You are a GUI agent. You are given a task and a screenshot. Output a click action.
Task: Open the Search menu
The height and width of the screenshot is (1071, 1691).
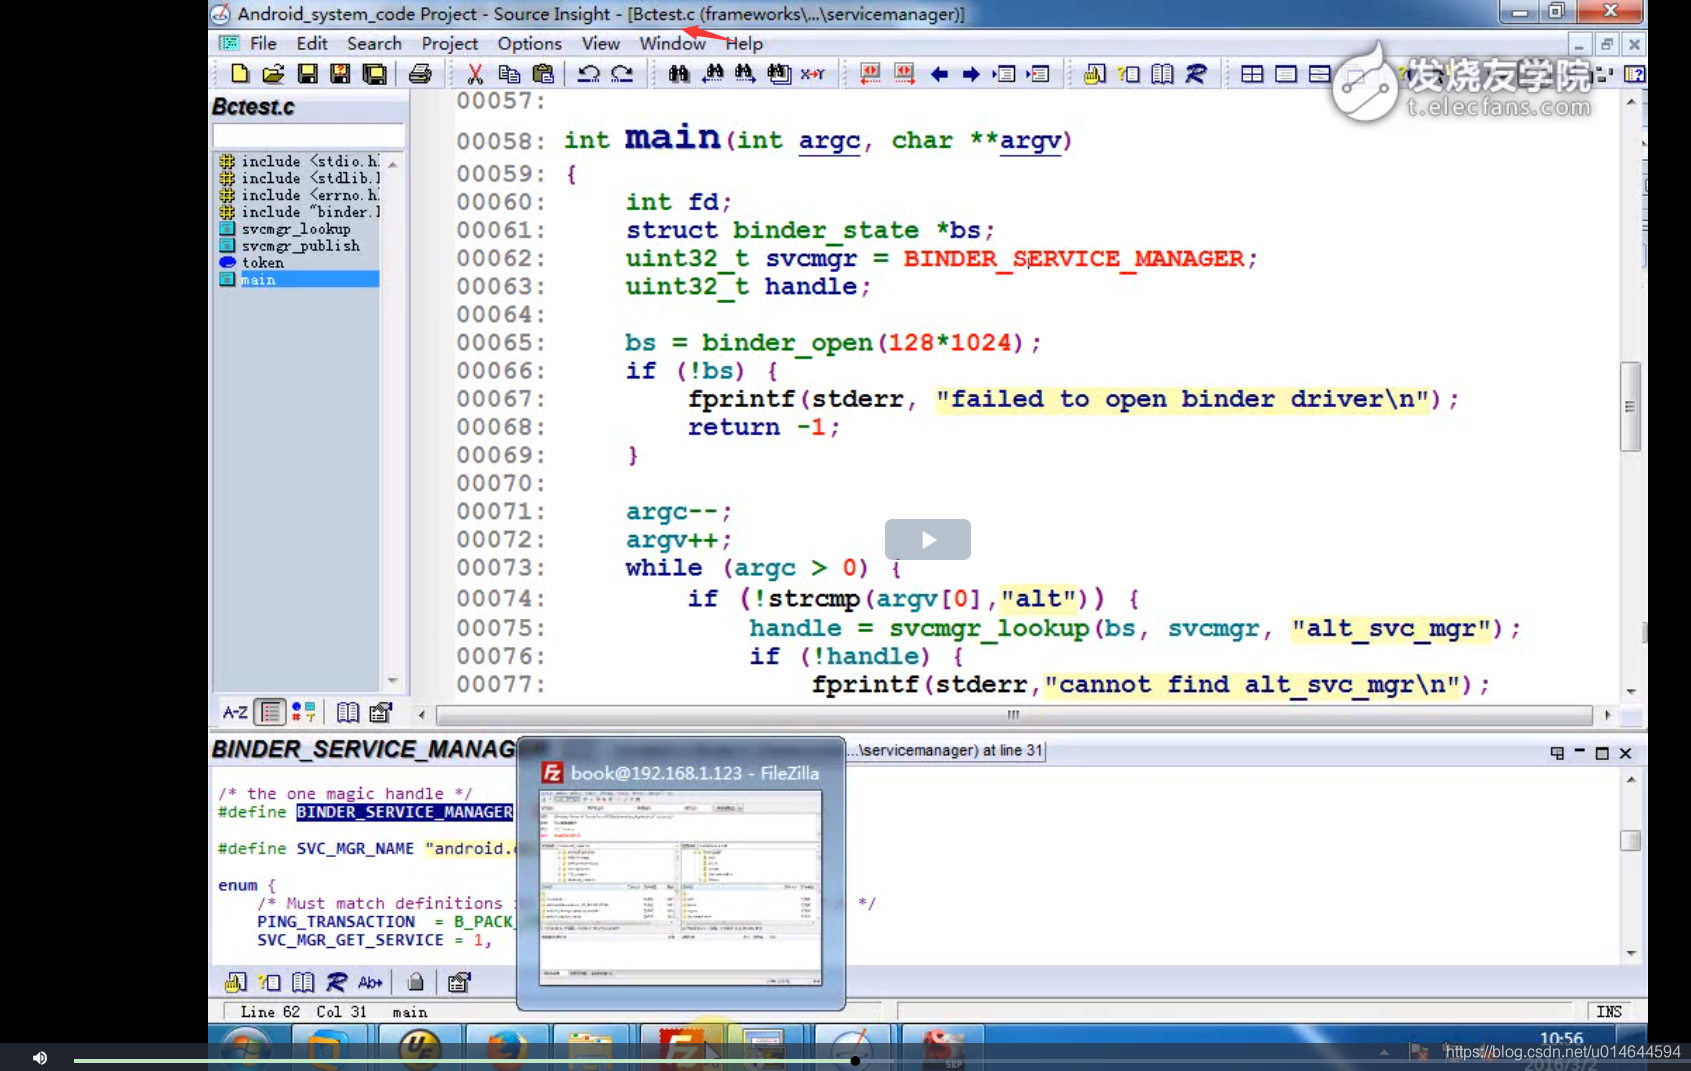click(x=374, y=43)
